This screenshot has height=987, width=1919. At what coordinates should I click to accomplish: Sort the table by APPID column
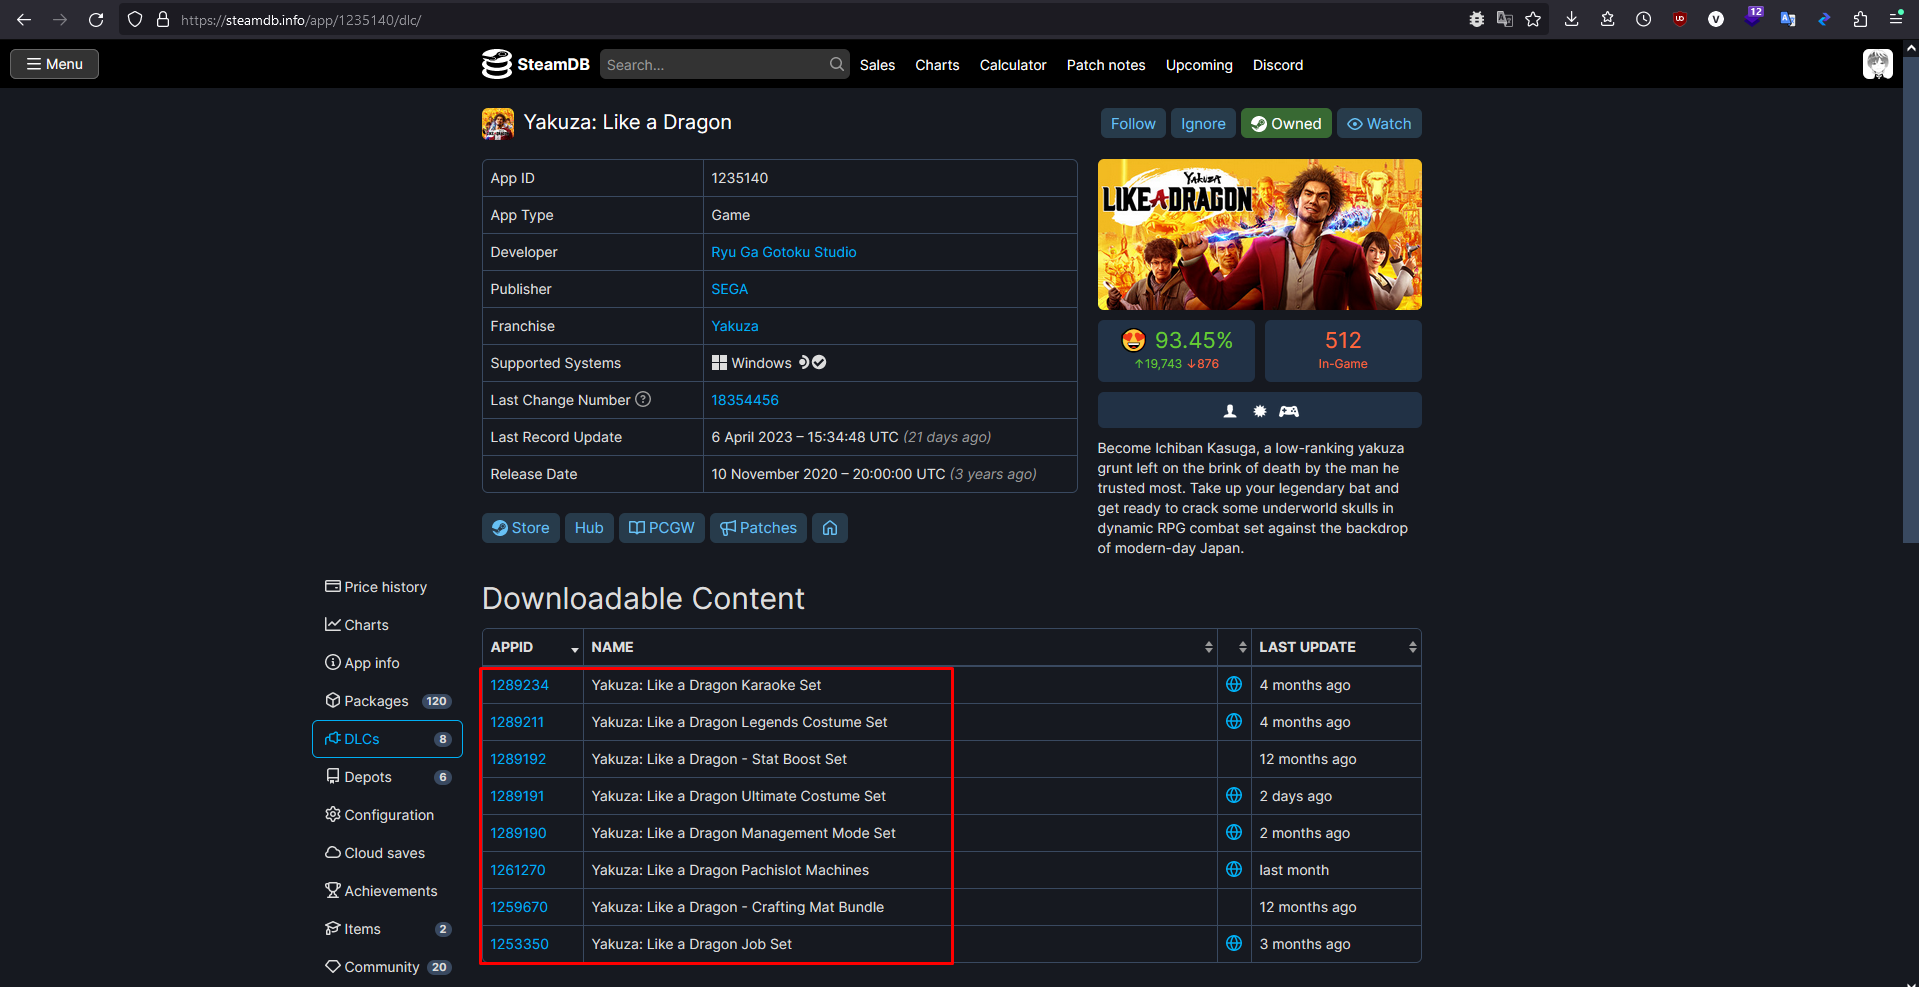(533, 647)
